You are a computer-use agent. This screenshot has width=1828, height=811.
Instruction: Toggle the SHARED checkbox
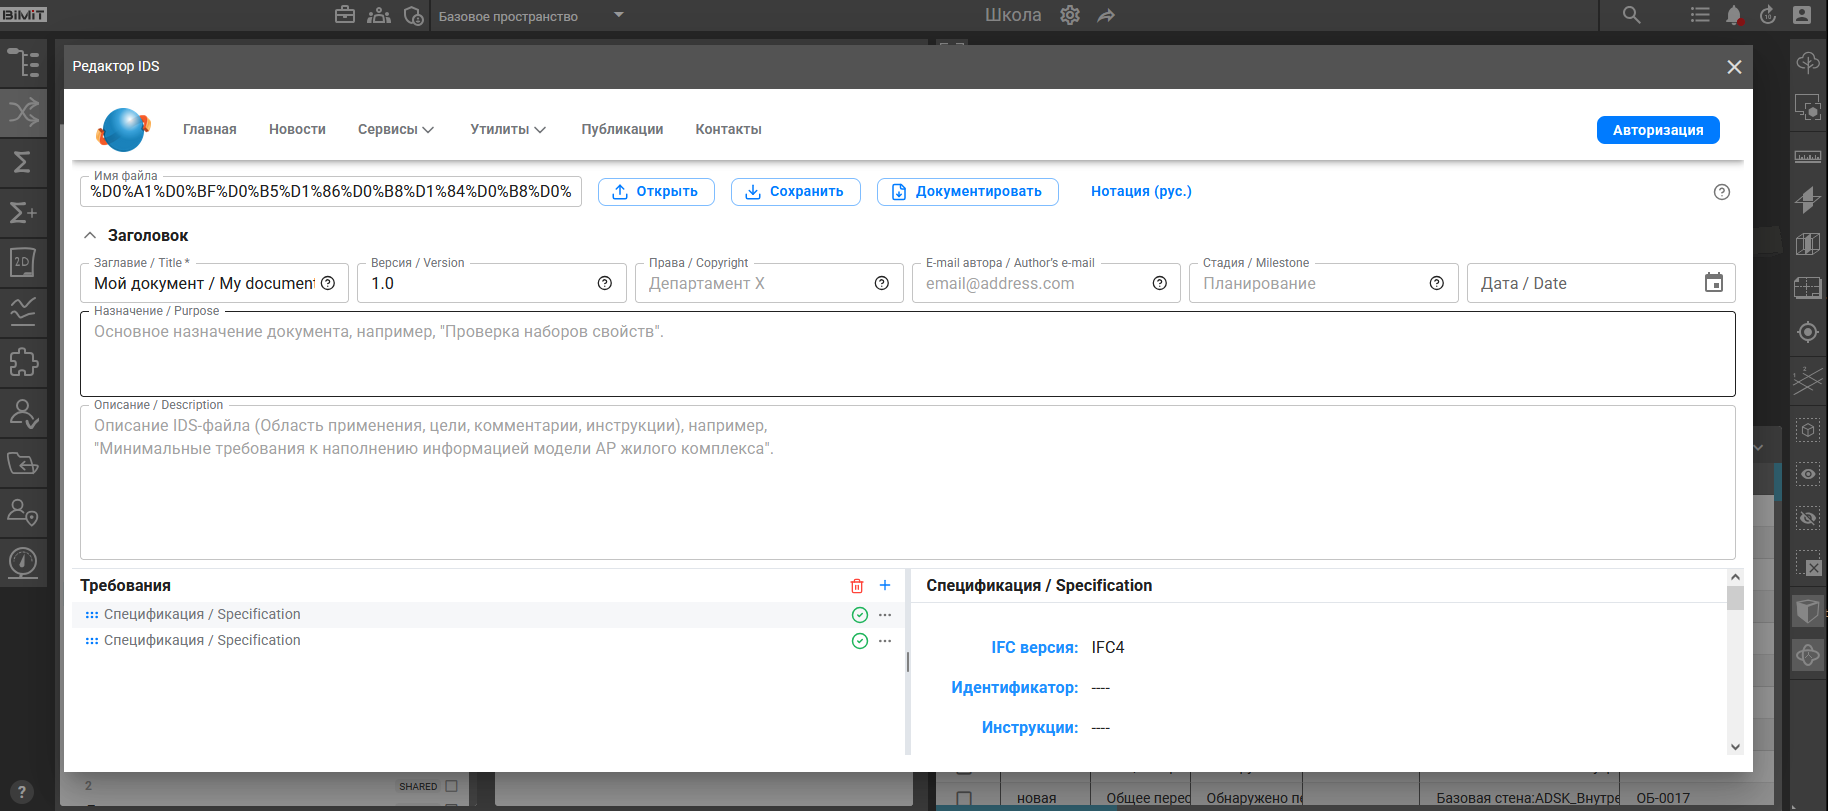pyautogui.click(x=451, y=786)
